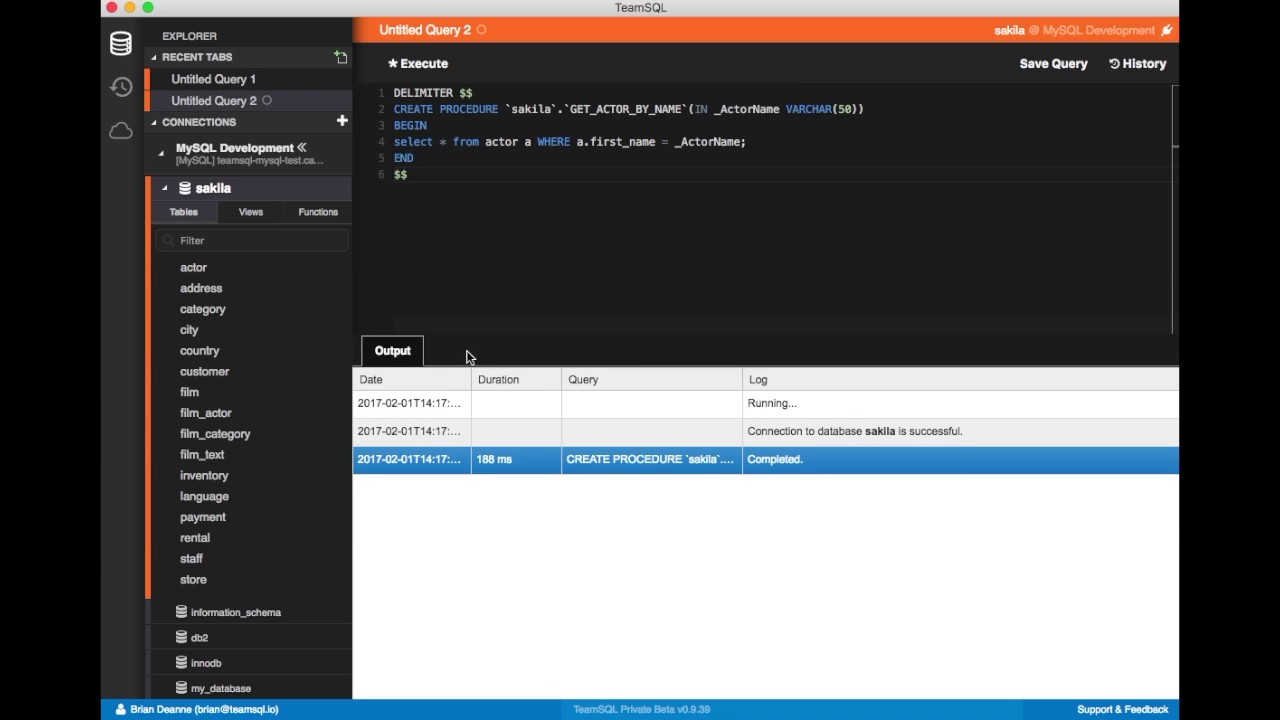The height and width of the screenshot is (720, 1280).
Task: Select the Untitled Query 2 editor tab
Action: [425, 30]
